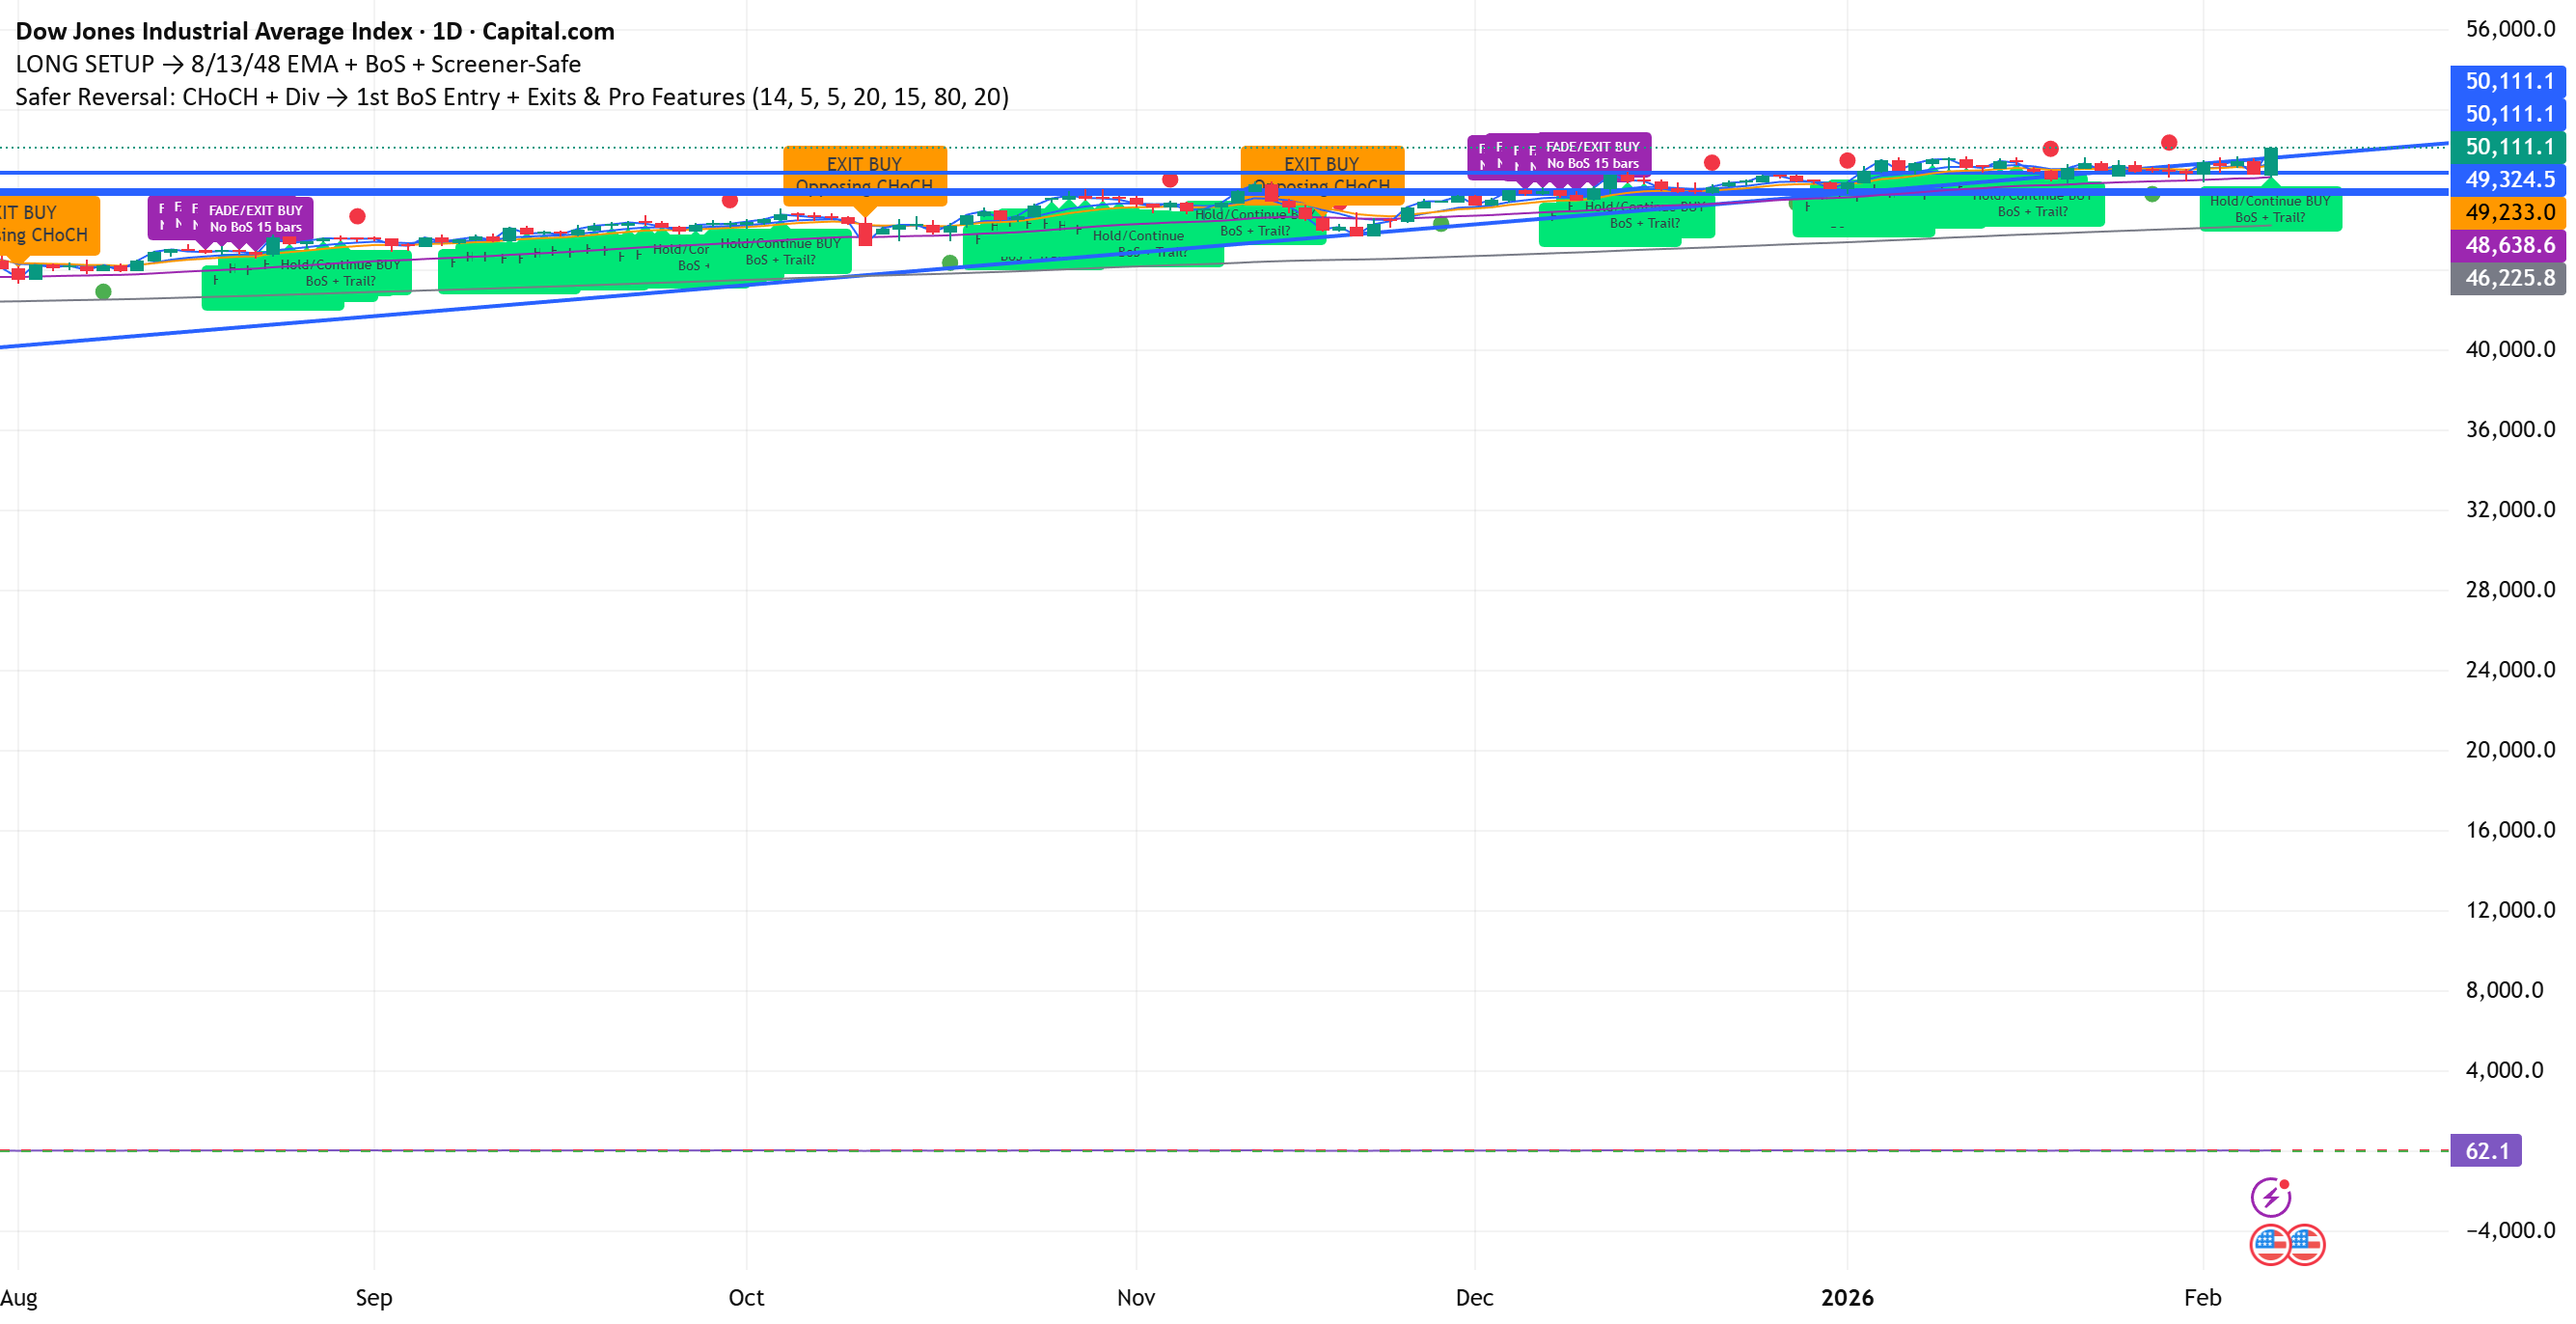Viewport: 2576px width, 1324px height.
Task: Click the red signal dot just before February
Action: (2169, 142)
